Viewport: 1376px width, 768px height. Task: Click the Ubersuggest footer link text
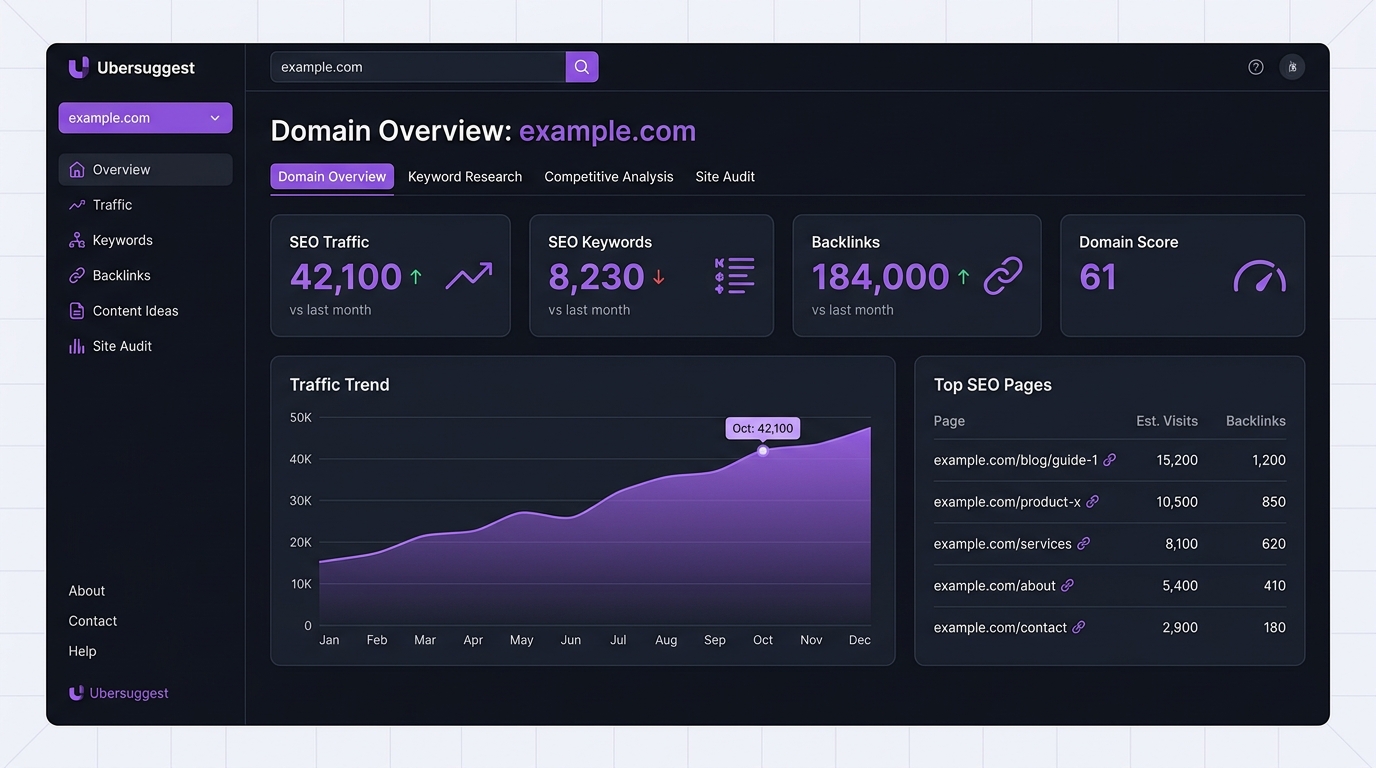point(129,693)
